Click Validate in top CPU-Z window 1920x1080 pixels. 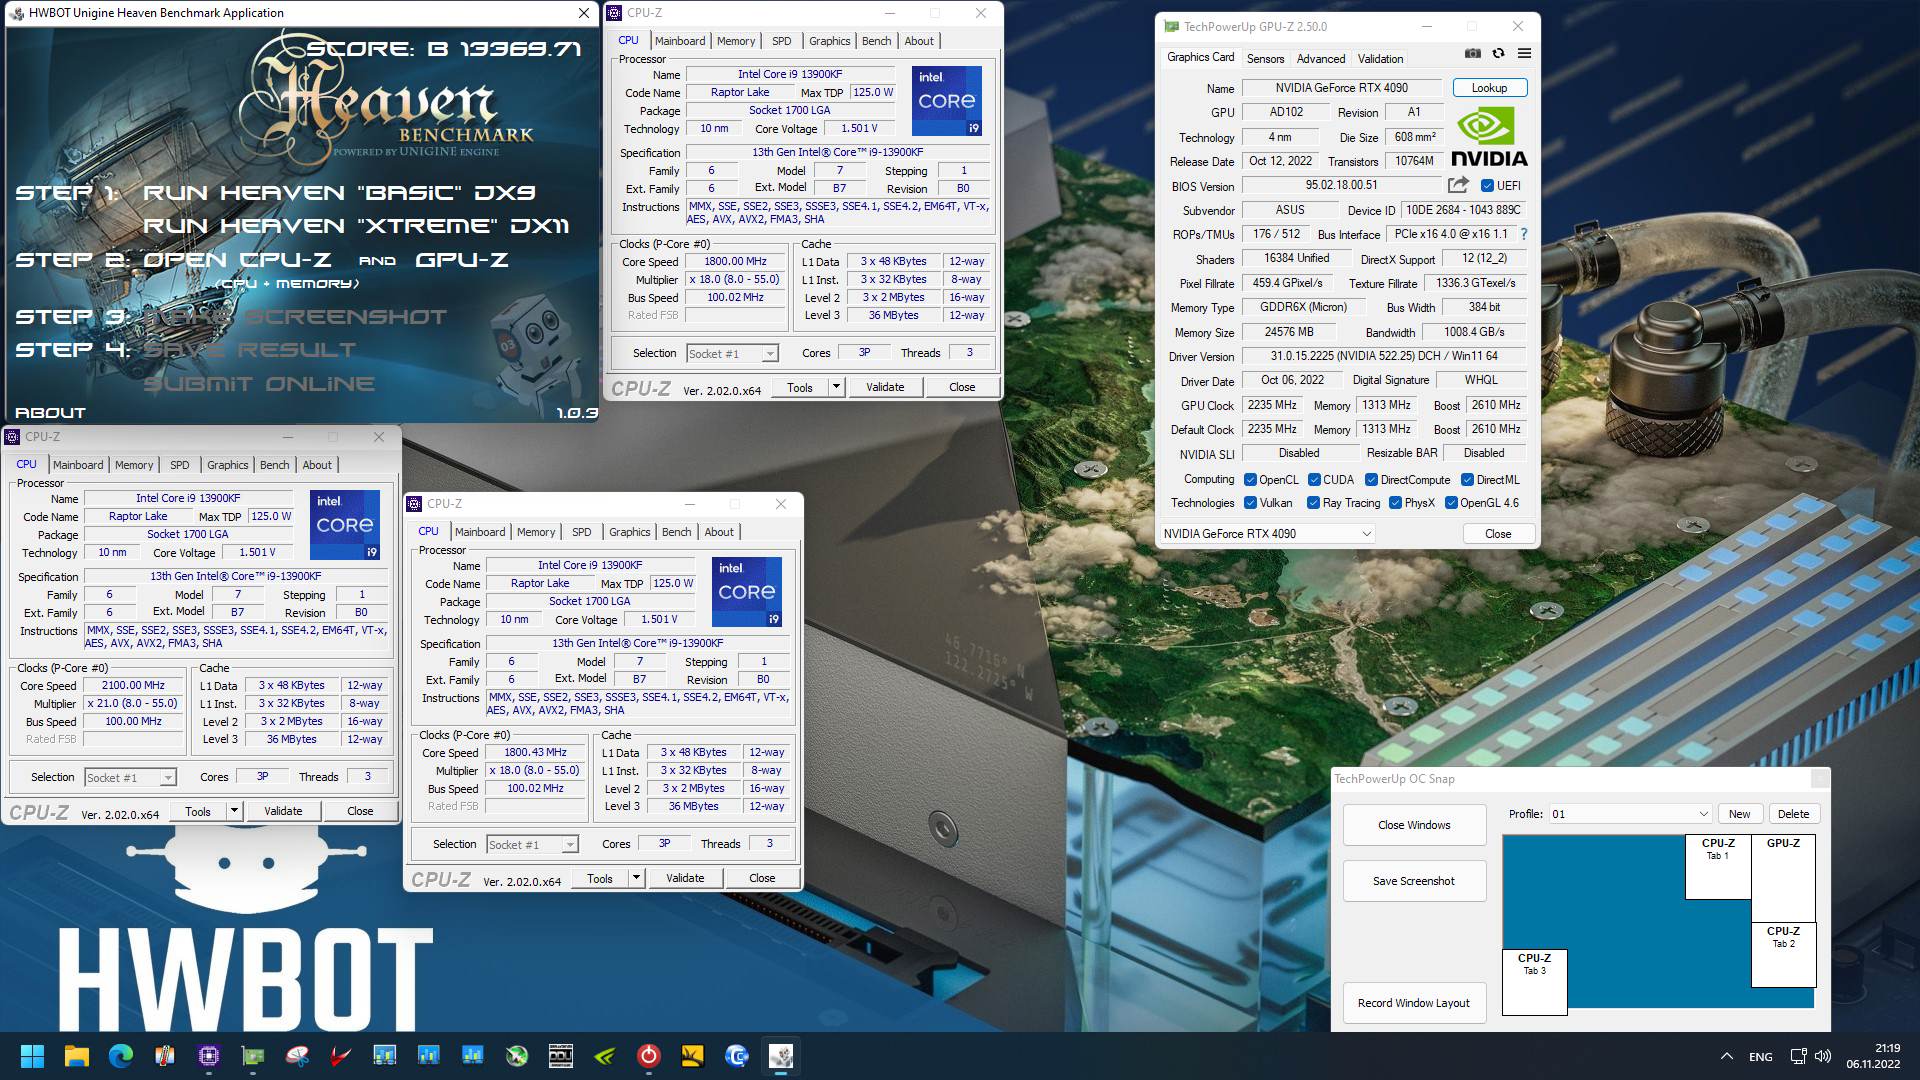885,387
